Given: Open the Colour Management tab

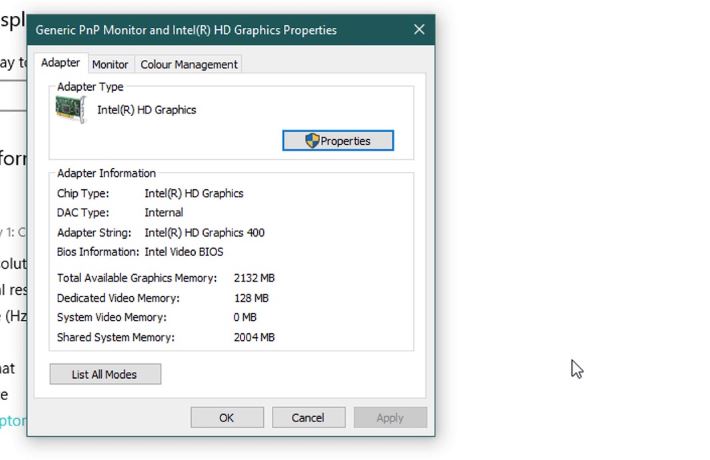Looking at the screenshot, I should coord(189,64).
